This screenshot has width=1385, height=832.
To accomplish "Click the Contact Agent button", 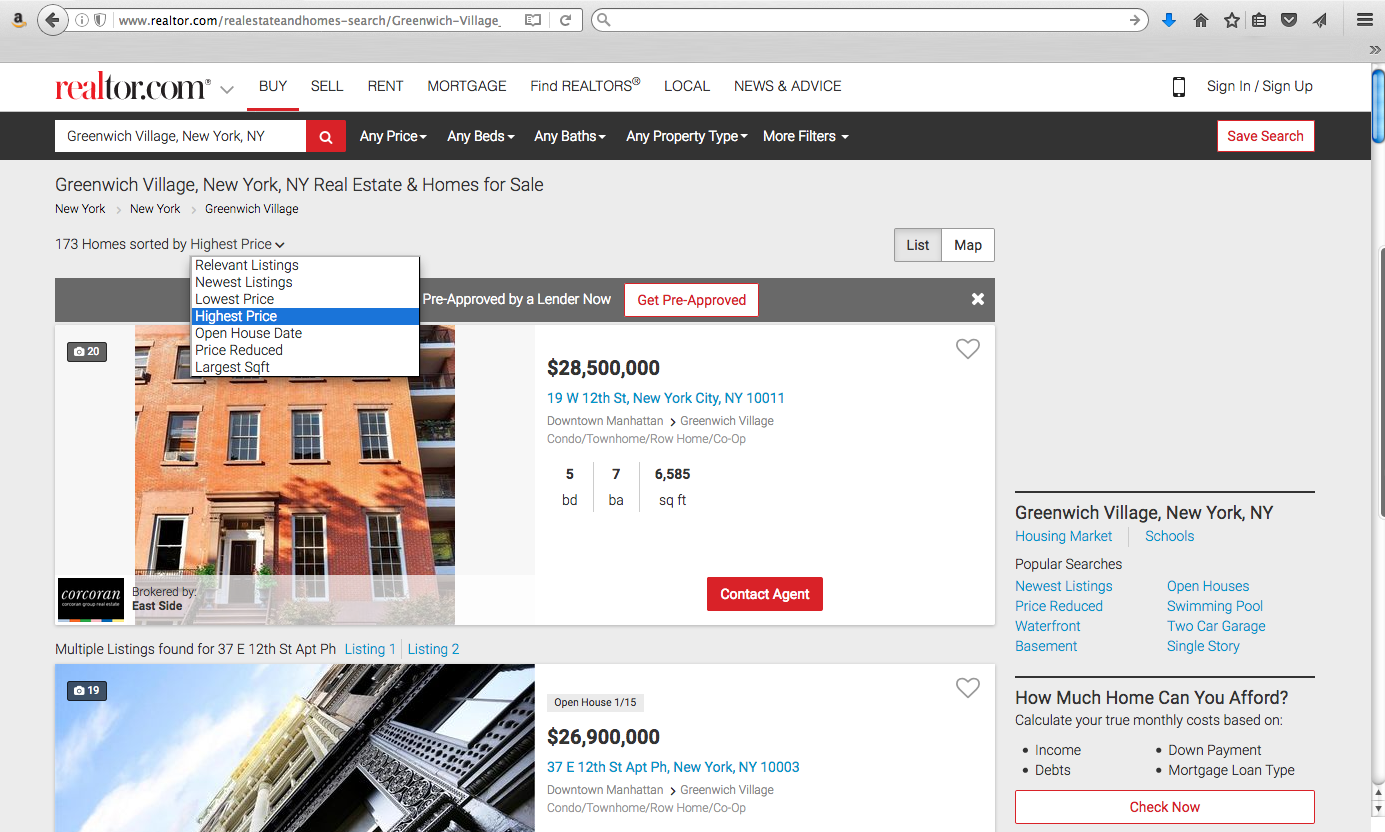I will (x=764, y=594).
